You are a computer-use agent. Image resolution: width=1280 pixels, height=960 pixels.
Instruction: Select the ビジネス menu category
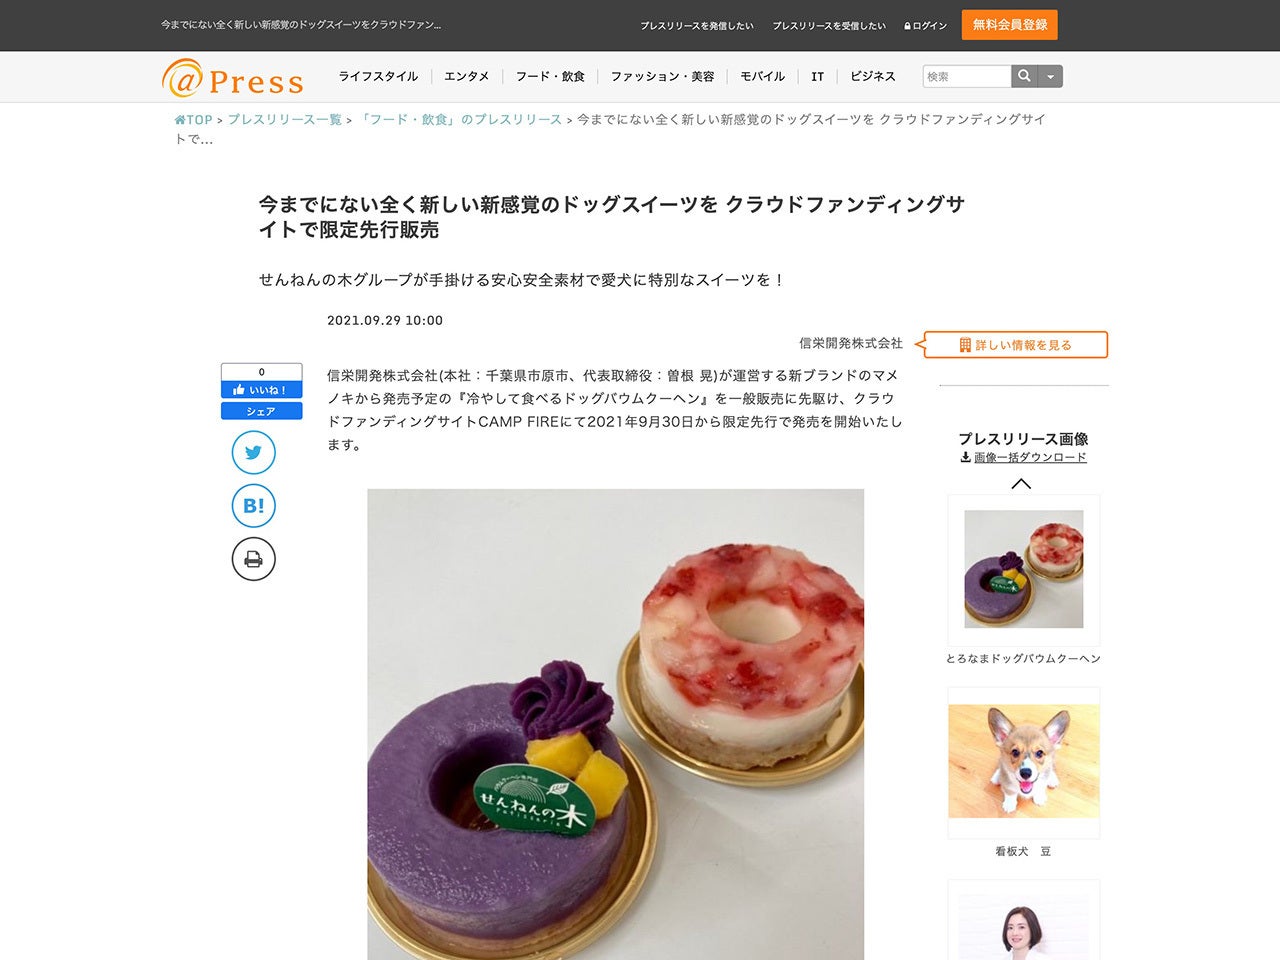(x=873, y=76)
